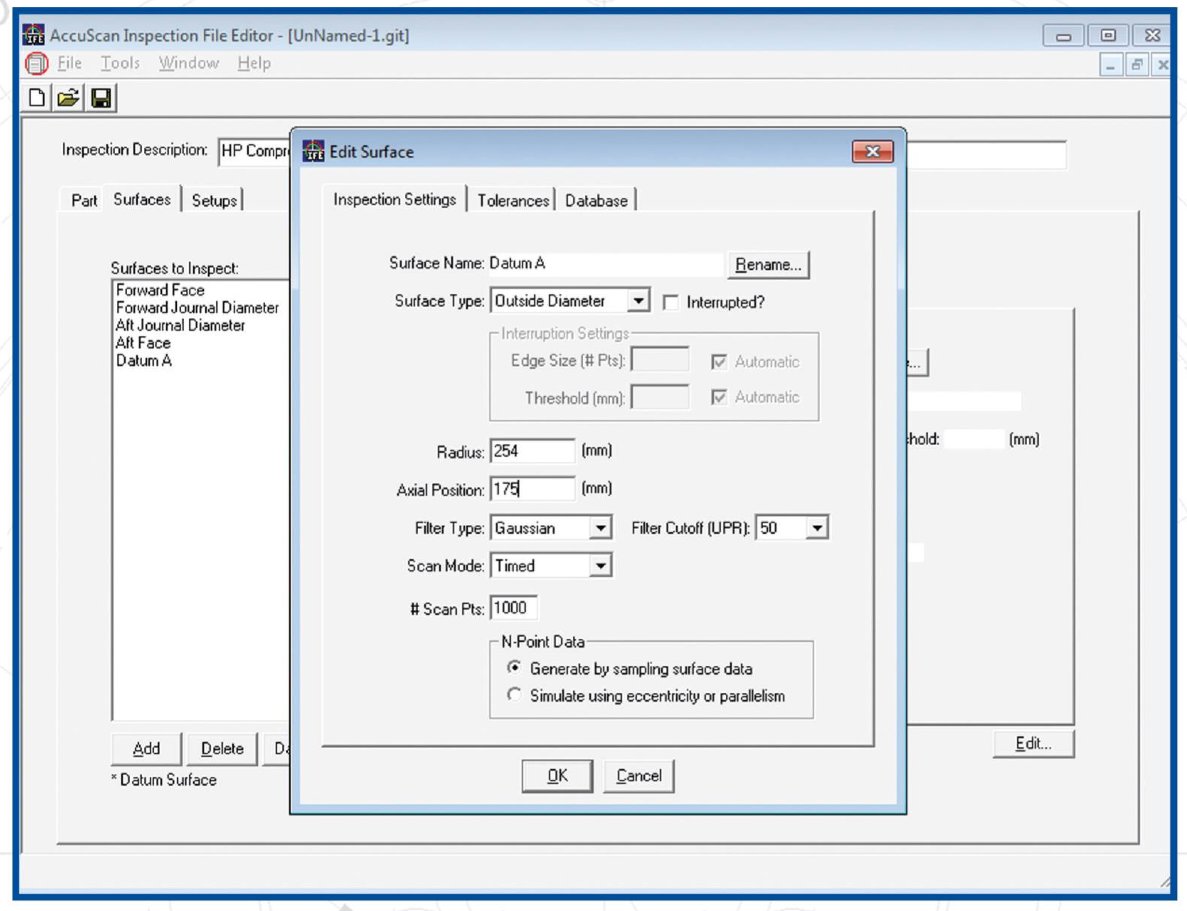Click the Save floppy disk icon
The height and width of the screenshot is (911, 1187).
coord(101,98)
